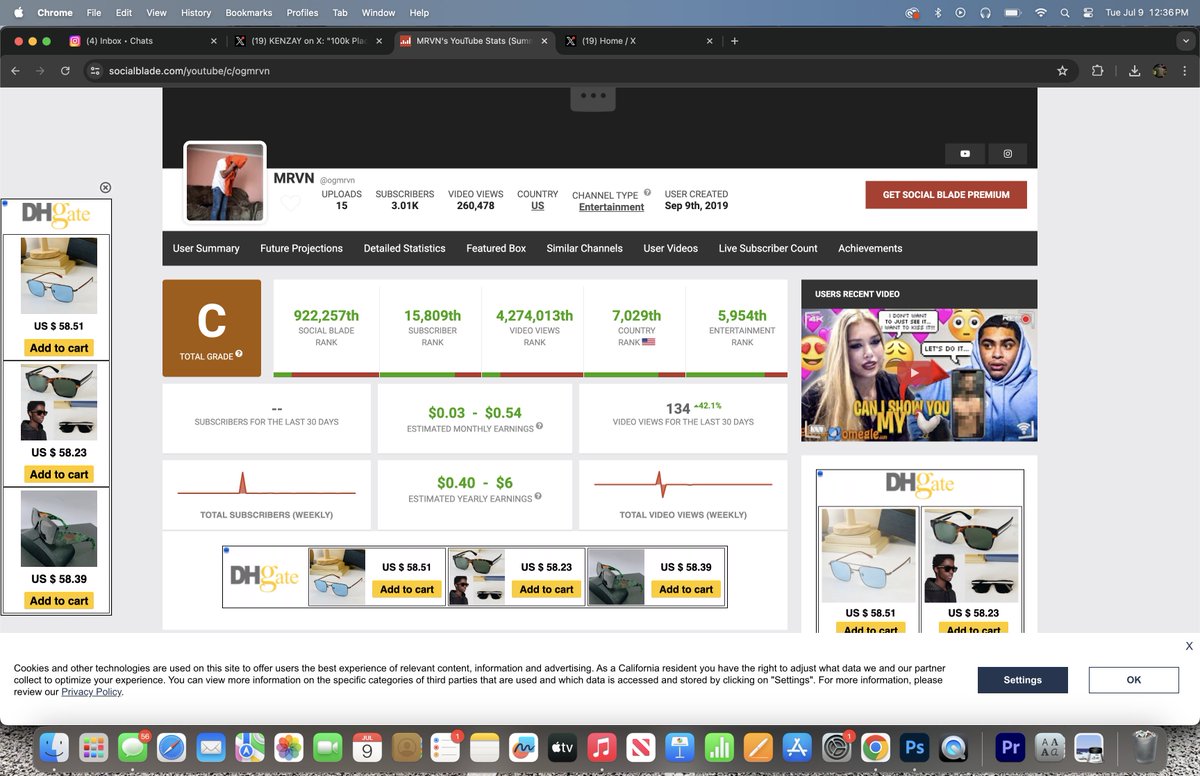Screen dimensions: 1200x776
Task: Open Spotlight search in menu bar
Action: click(1063, 12)
